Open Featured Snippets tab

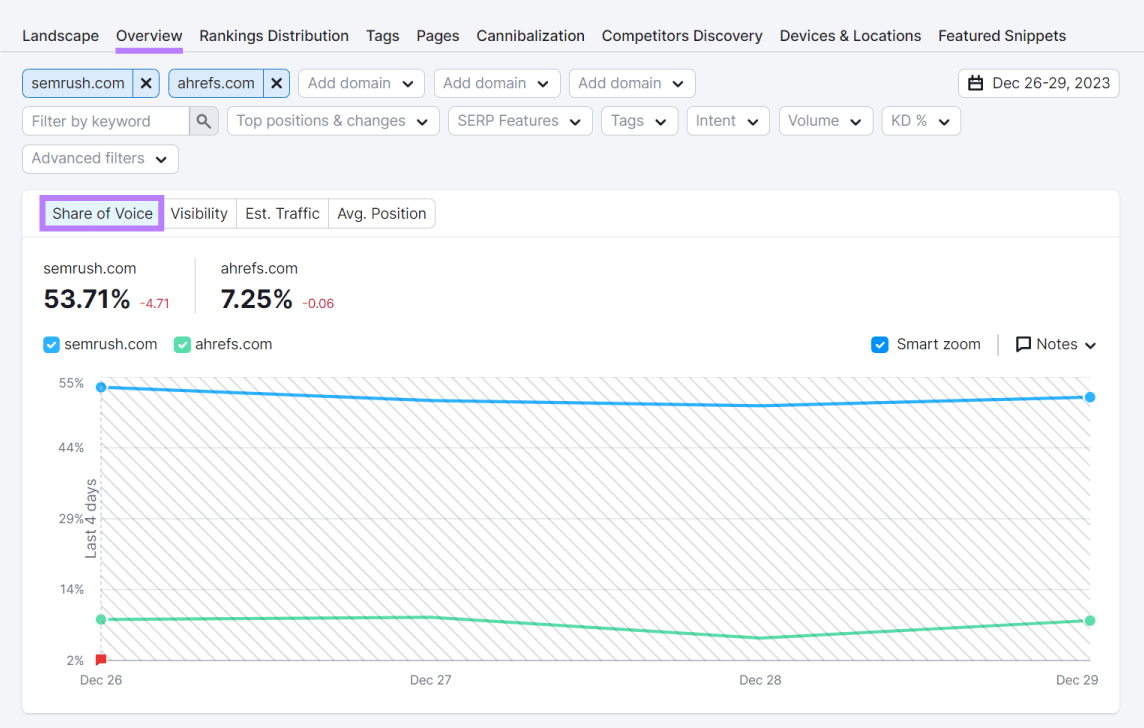(x=1002, y=36)
